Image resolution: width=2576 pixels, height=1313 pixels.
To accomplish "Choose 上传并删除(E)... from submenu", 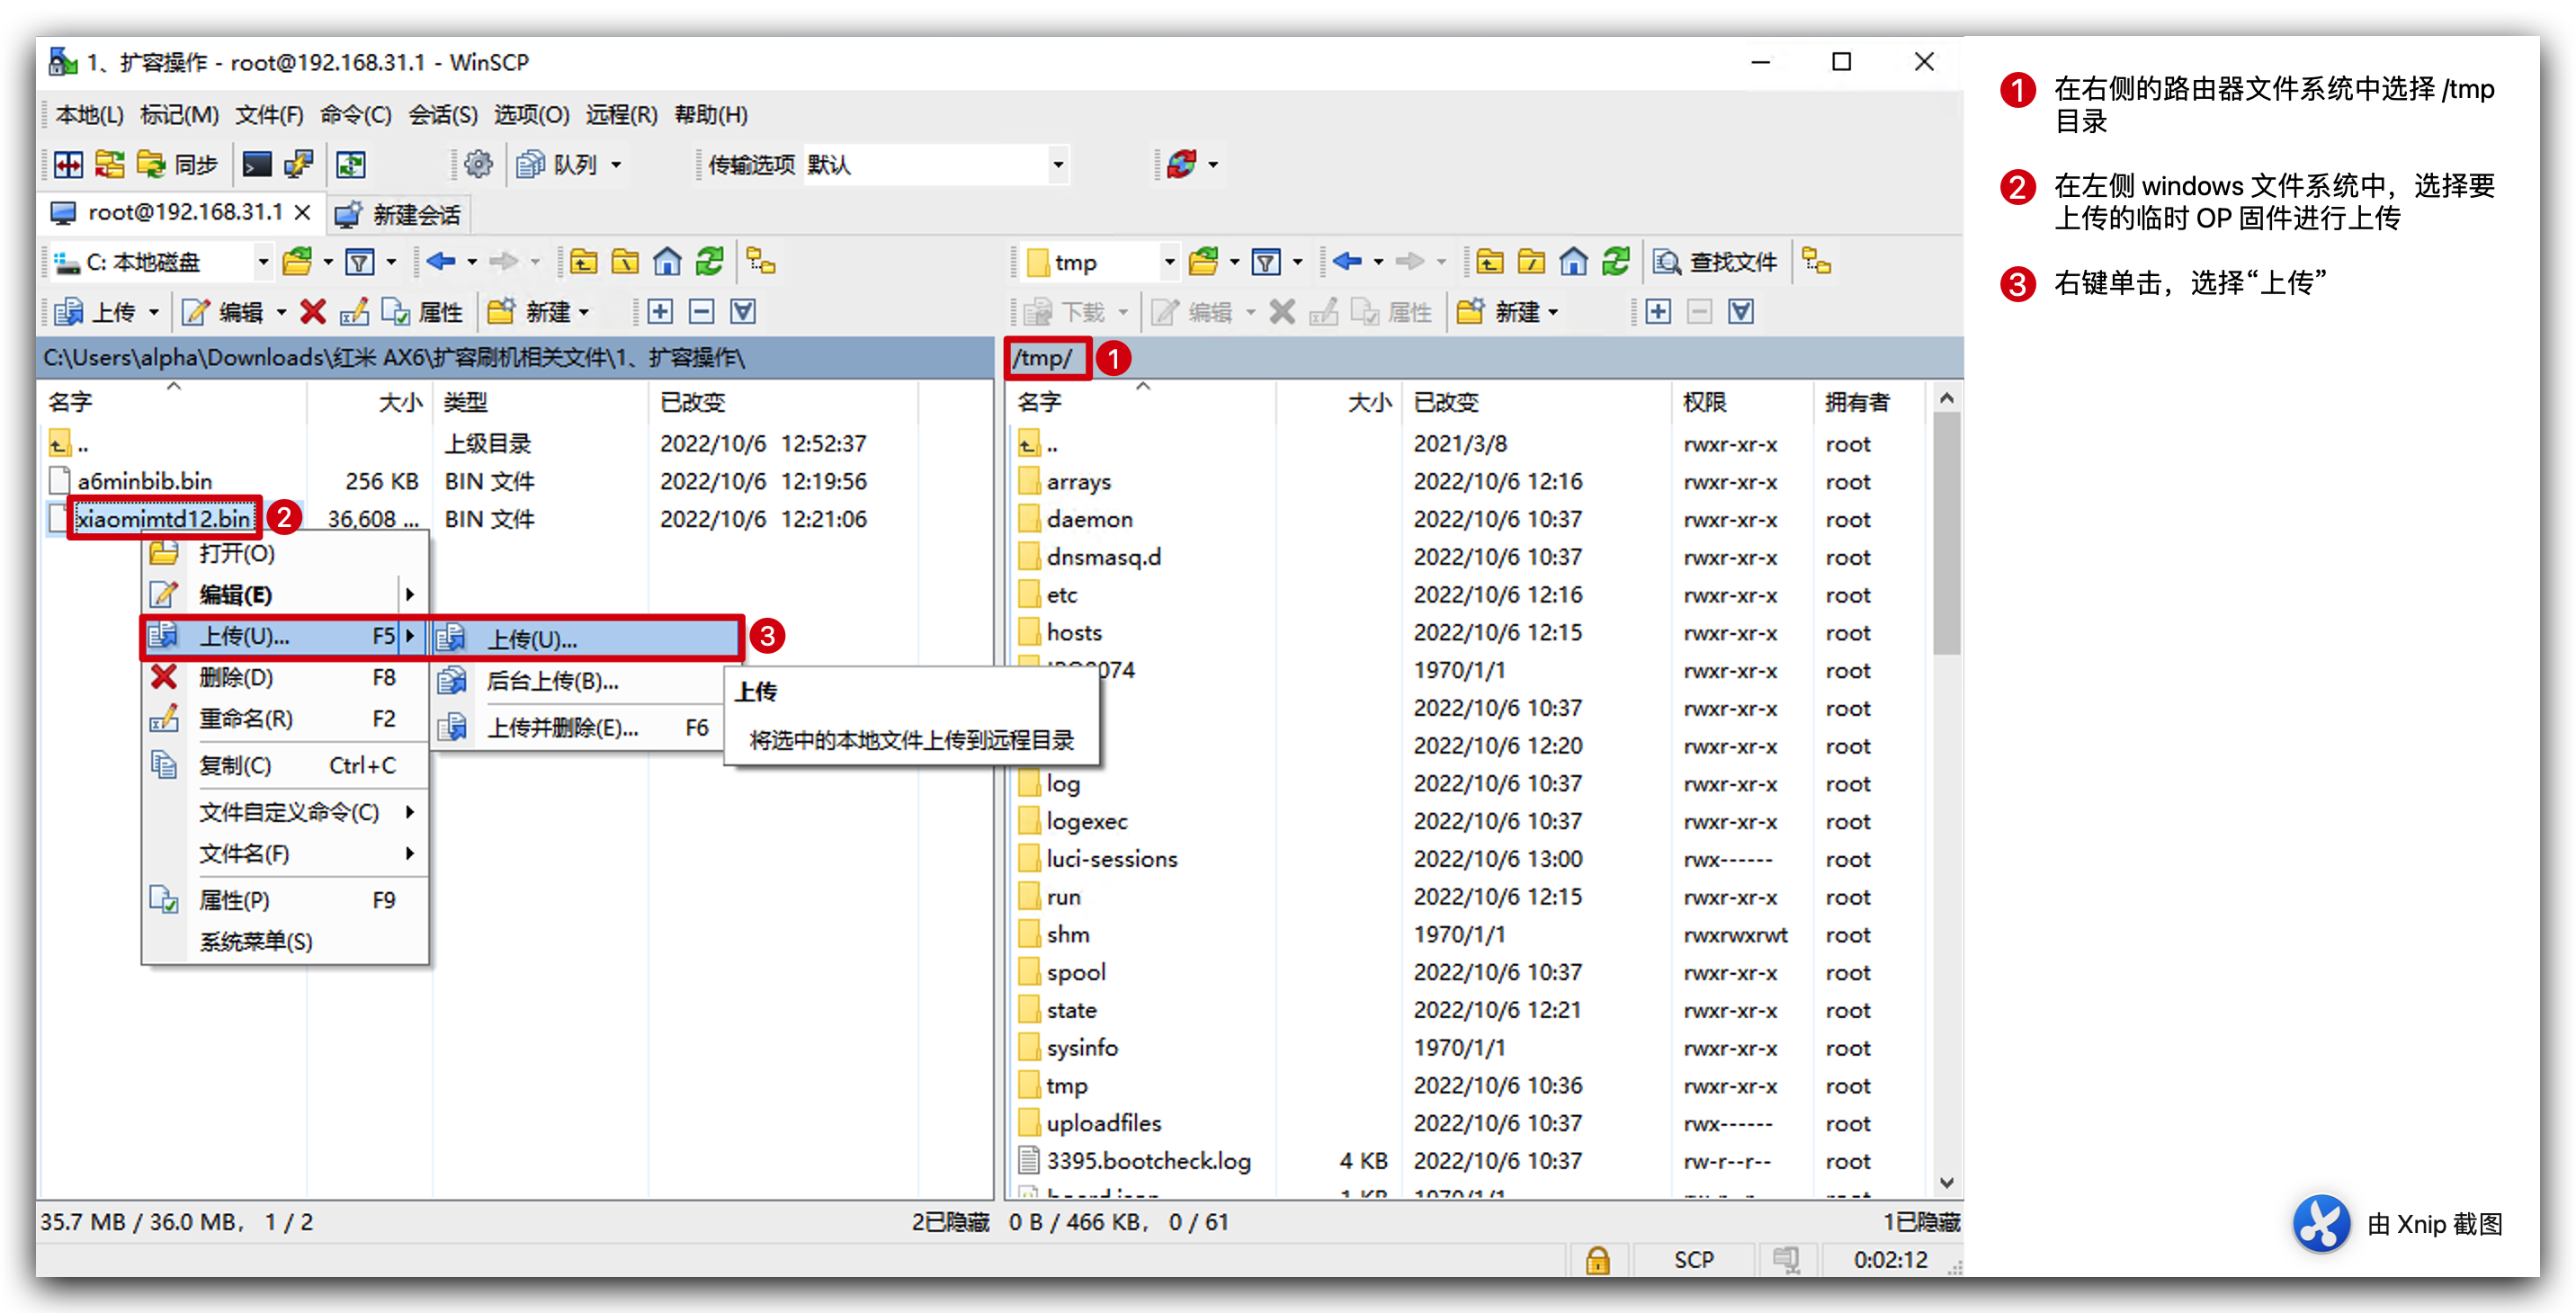I will point(579,728).
